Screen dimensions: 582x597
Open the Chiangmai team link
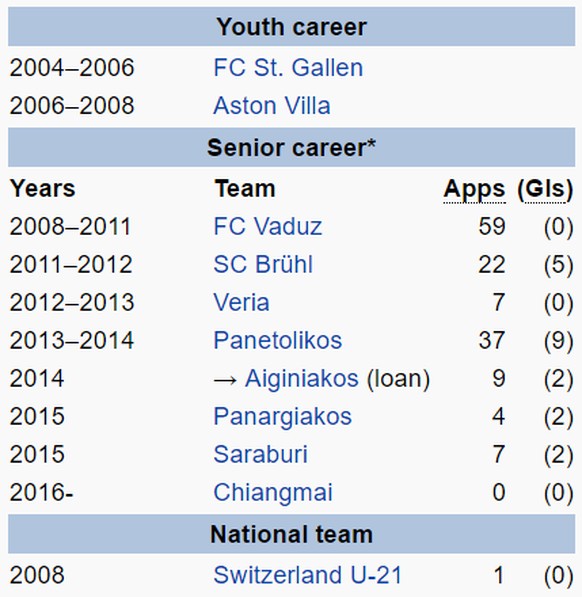(273, 493)
